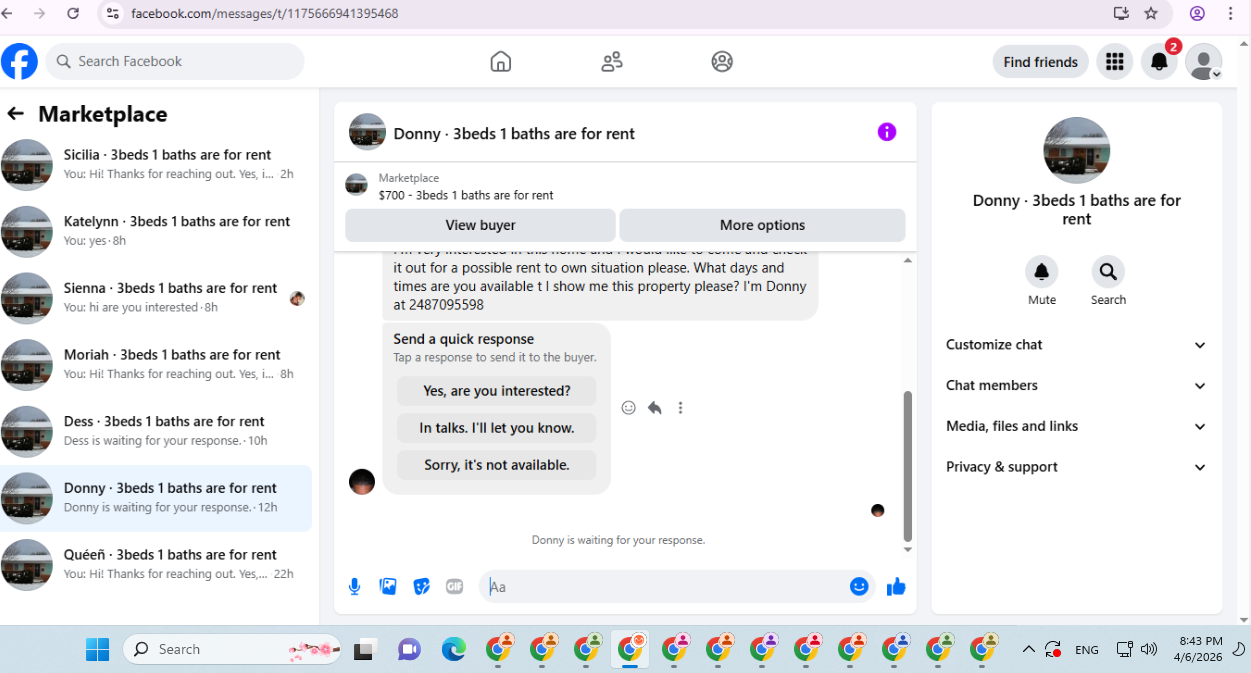Expand Customize chat section
This screenshot has width=1251, height=673.
(x=1077, y=345)
